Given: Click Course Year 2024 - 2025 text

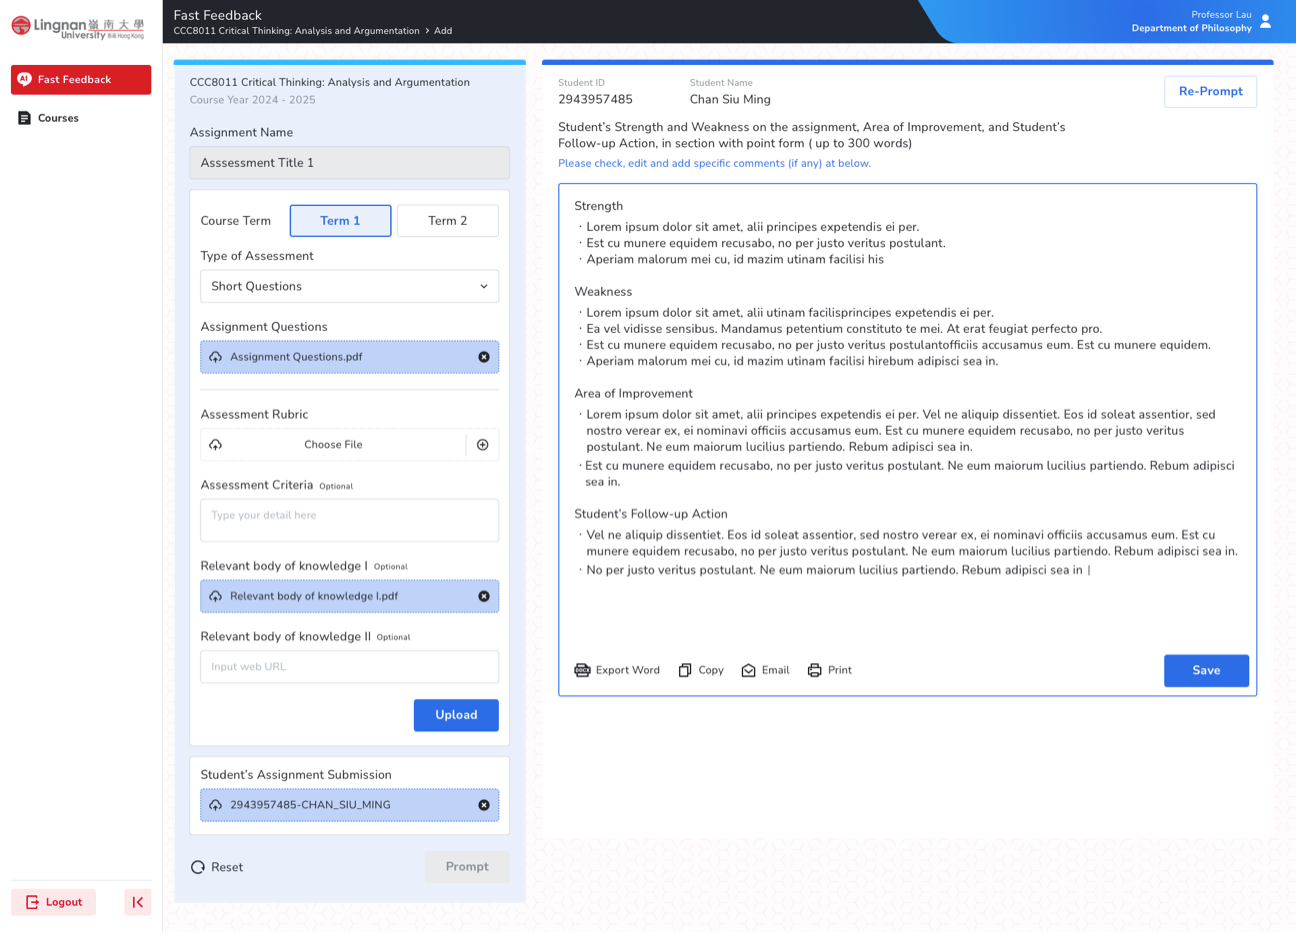Looking at the screenshot, I should 252,100.
